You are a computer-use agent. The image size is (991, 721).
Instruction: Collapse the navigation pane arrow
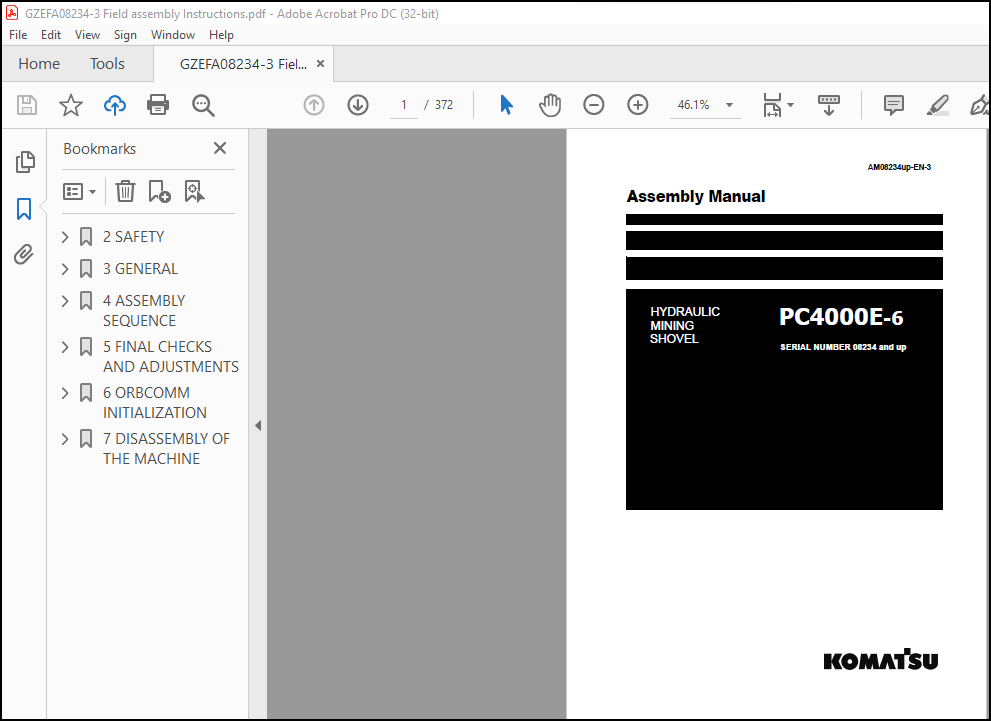point(258,425)
